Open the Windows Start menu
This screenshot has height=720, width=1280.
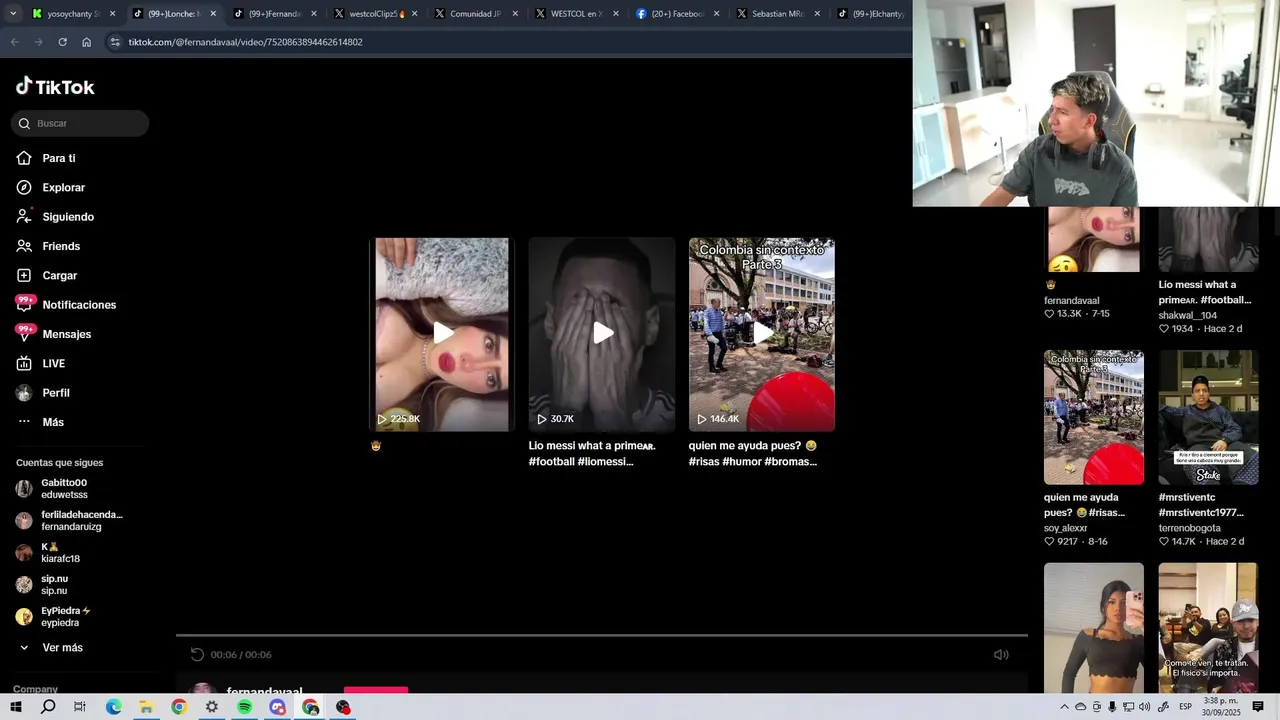tap(15, 707)
